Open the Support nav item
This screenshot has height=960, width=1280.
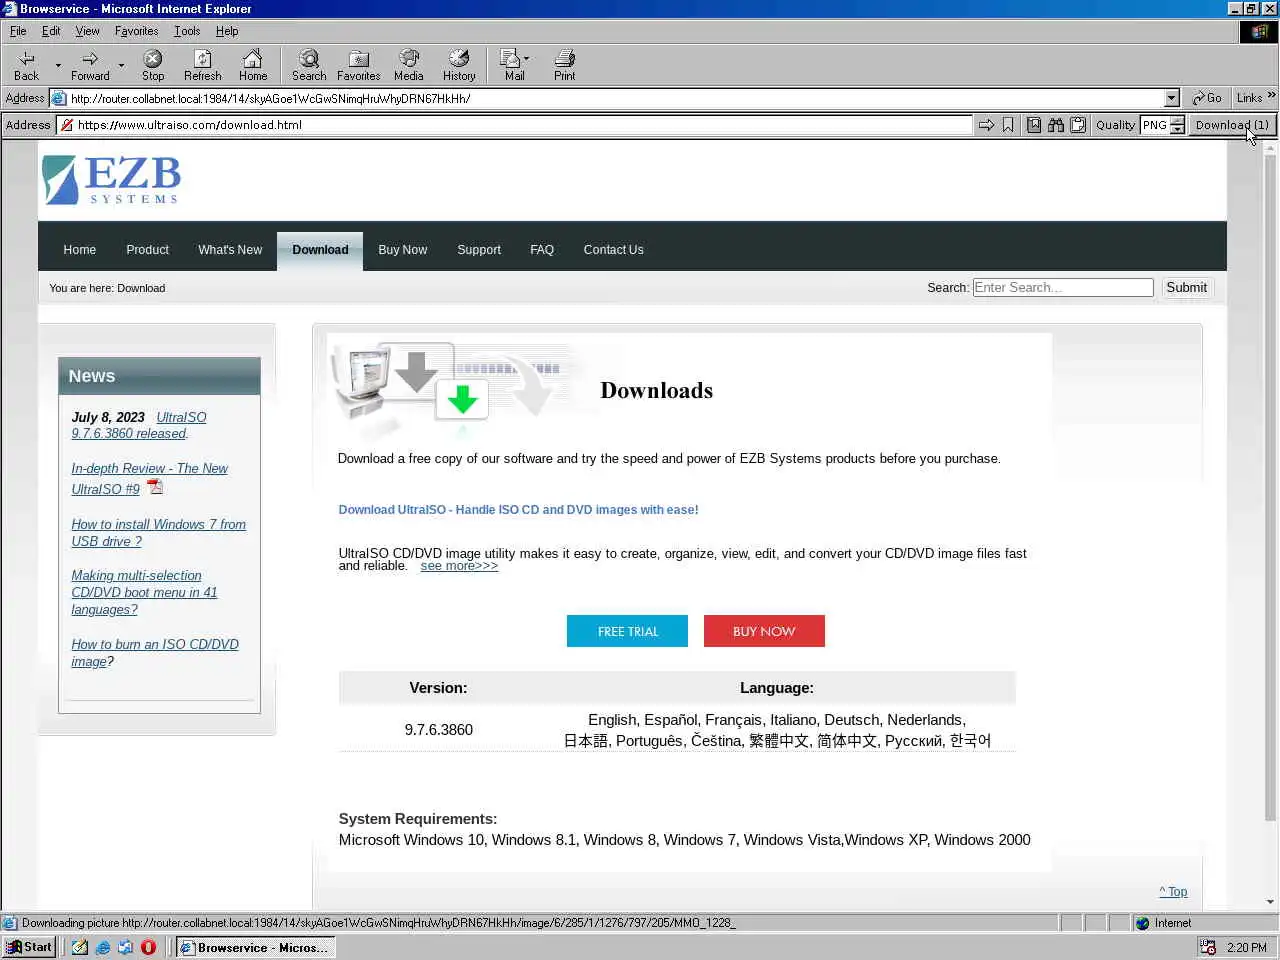coord(479,250)
